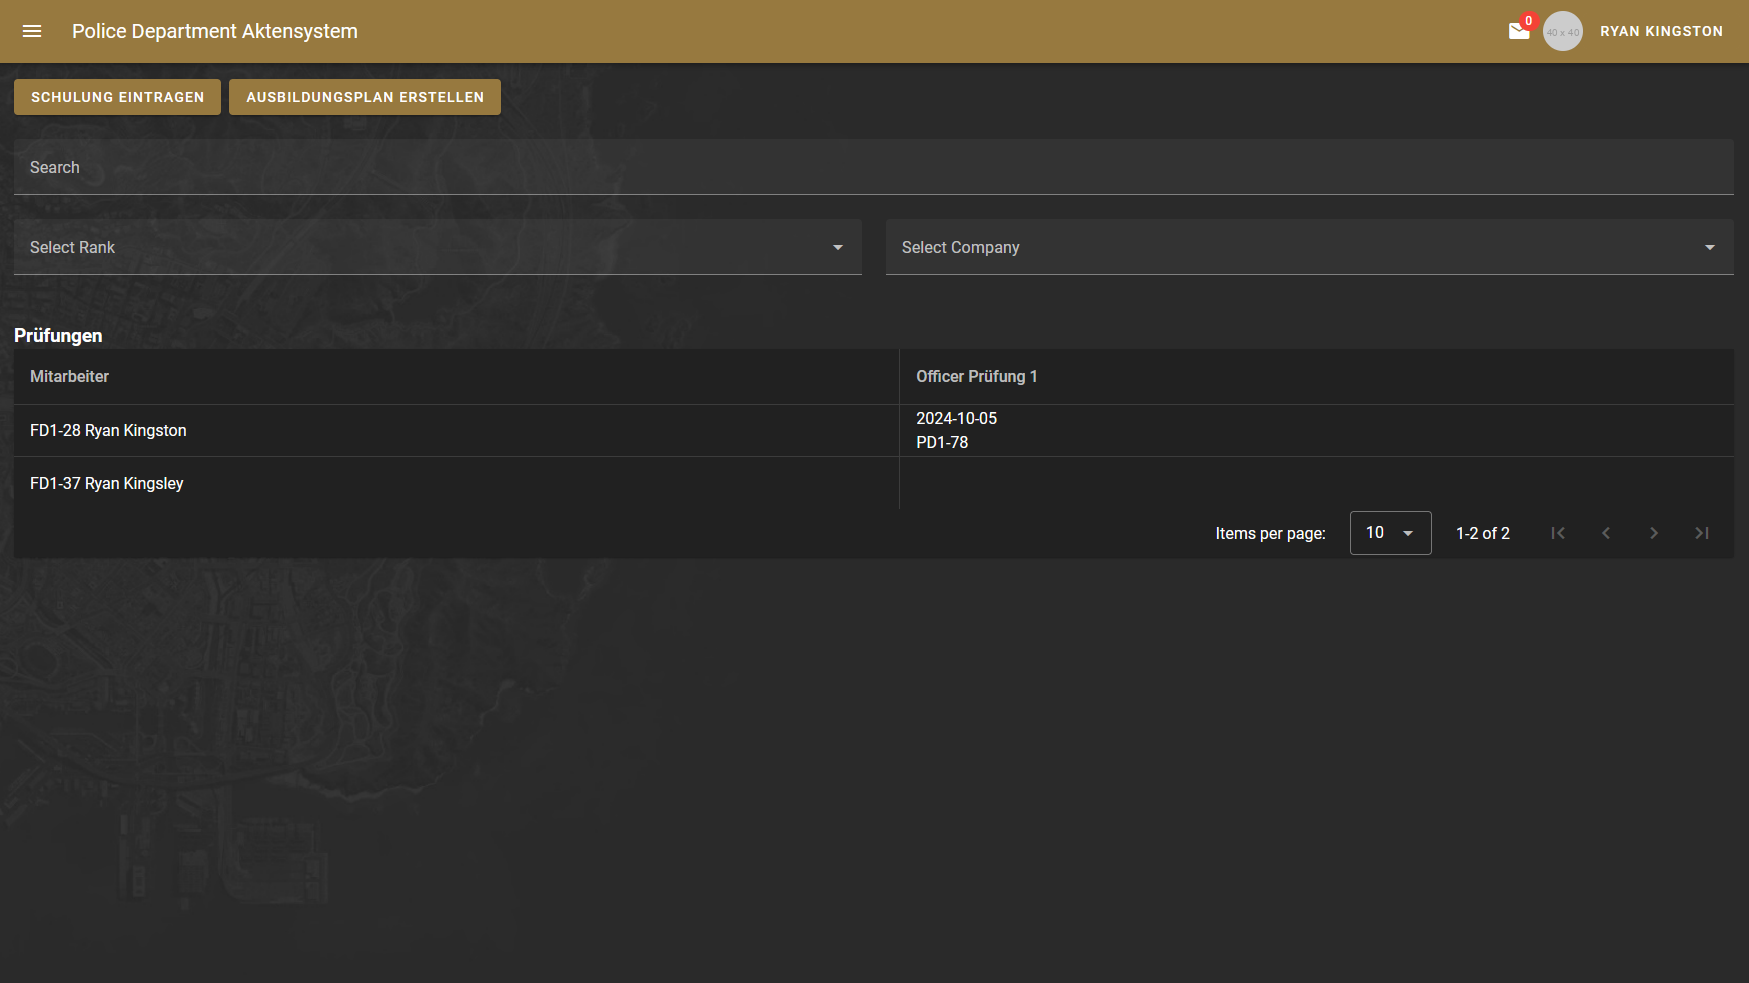
Task: Change items per page dropdown
Action: [x=1390, y=533]
